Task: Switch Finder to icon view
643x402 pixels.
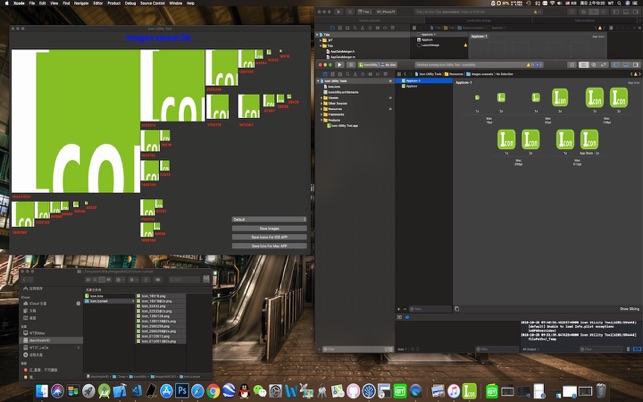Action: [88, 280]
